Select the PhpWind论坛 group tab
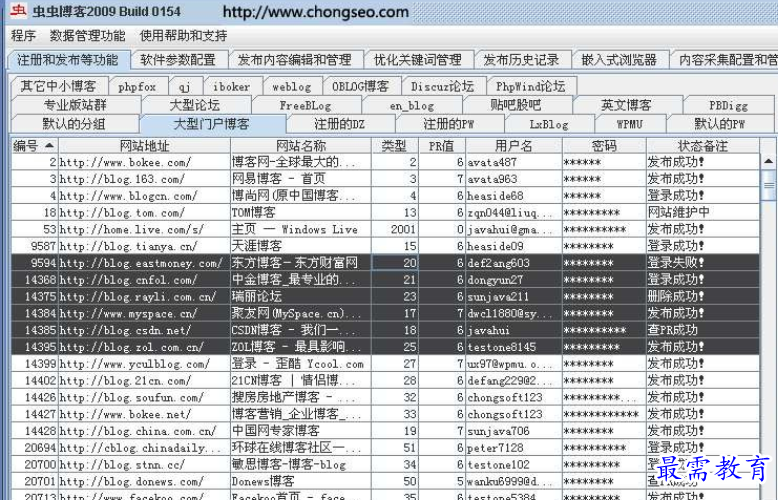 click(531, 86)
